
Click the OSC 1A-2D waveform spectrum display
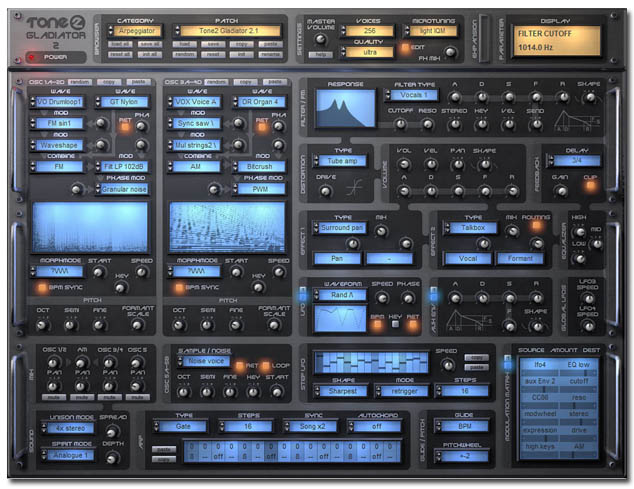tap(90, 229)
